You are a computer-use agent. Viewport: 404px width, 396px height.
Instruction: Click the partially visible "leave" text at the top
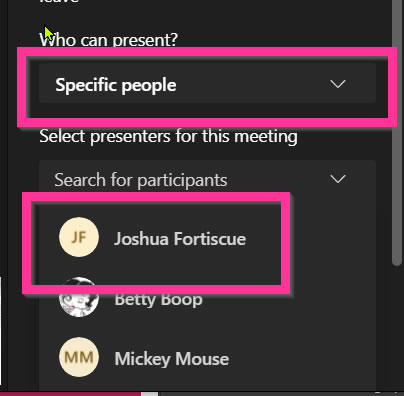[x=59, y=1]
